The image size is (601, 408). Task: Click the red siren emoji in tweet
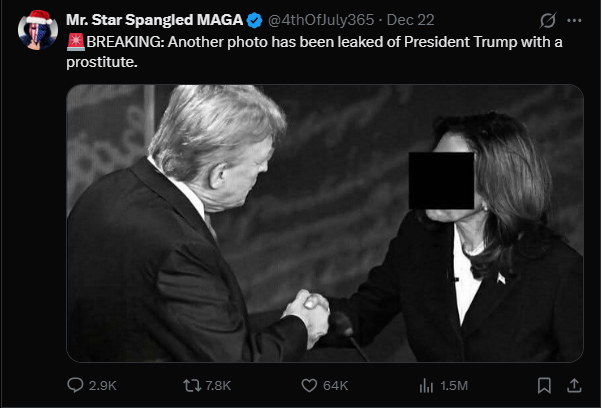[76, 41]
